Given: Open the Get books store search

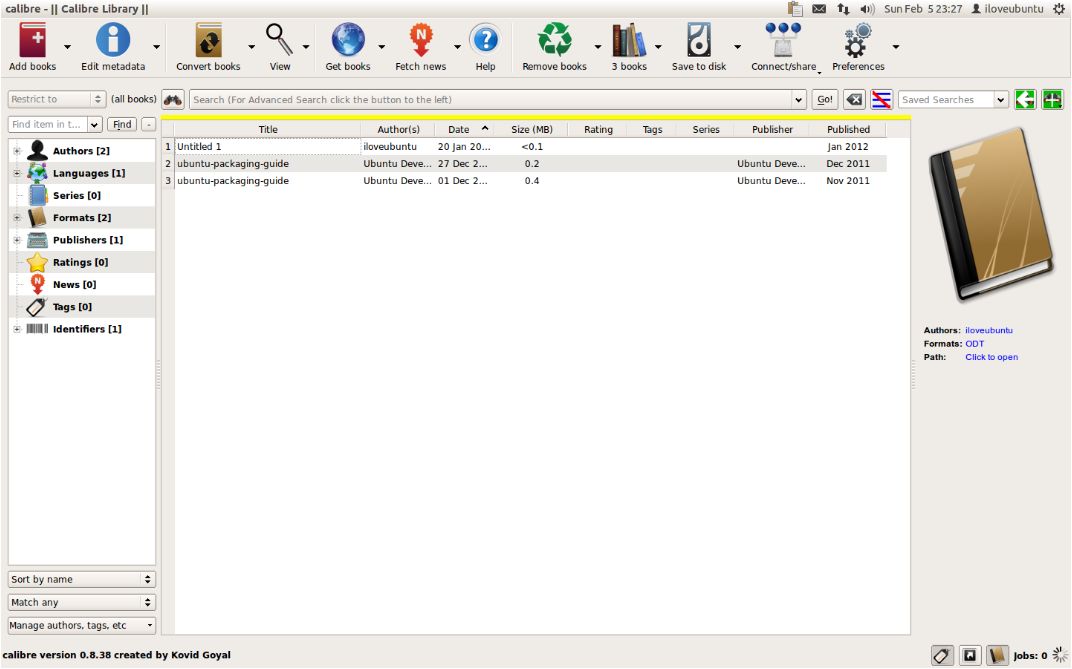Looking at the screenshot, I should tap(347, 46).
